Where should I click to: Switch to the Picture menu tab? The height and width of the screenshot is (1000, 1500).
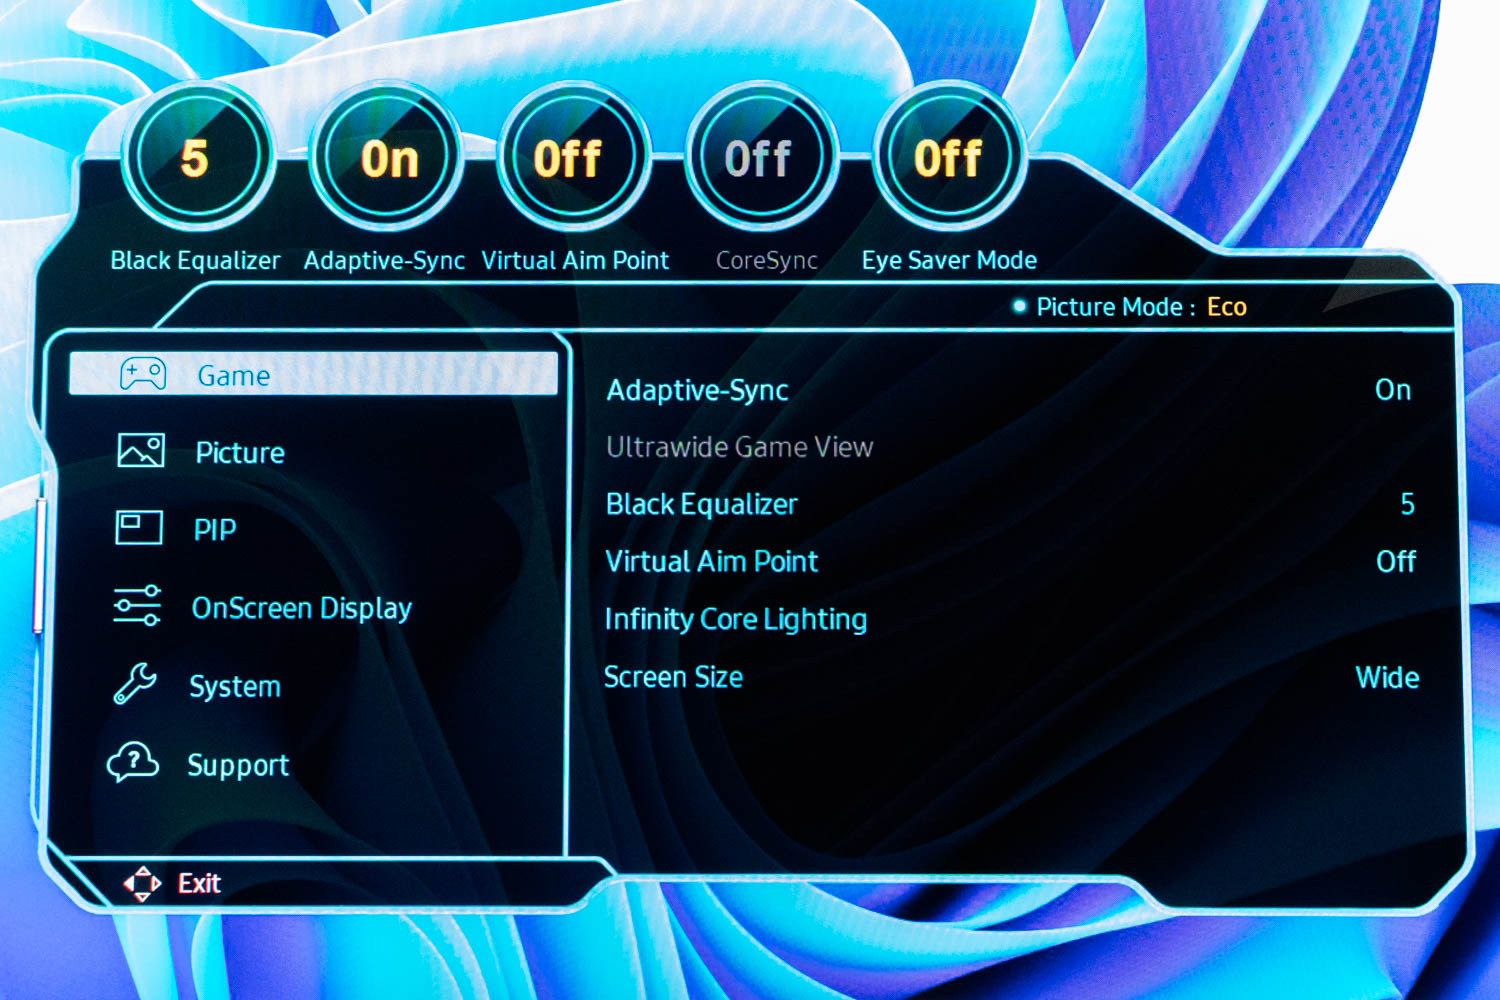240,452
